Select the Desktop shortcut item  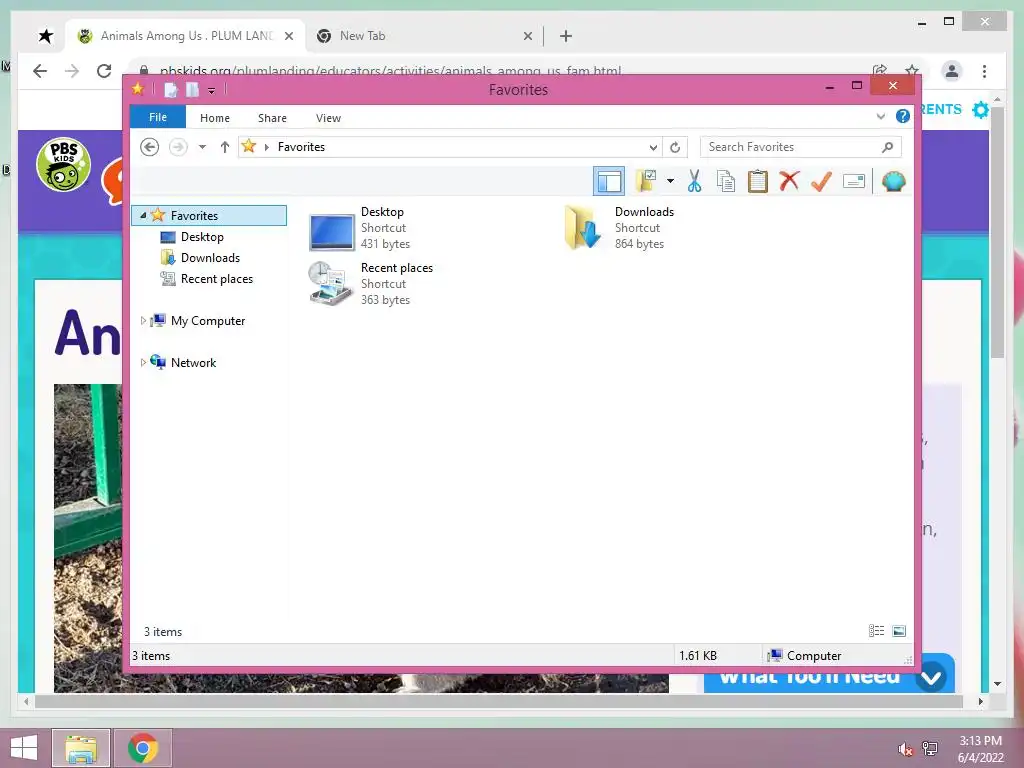[359, 228]
